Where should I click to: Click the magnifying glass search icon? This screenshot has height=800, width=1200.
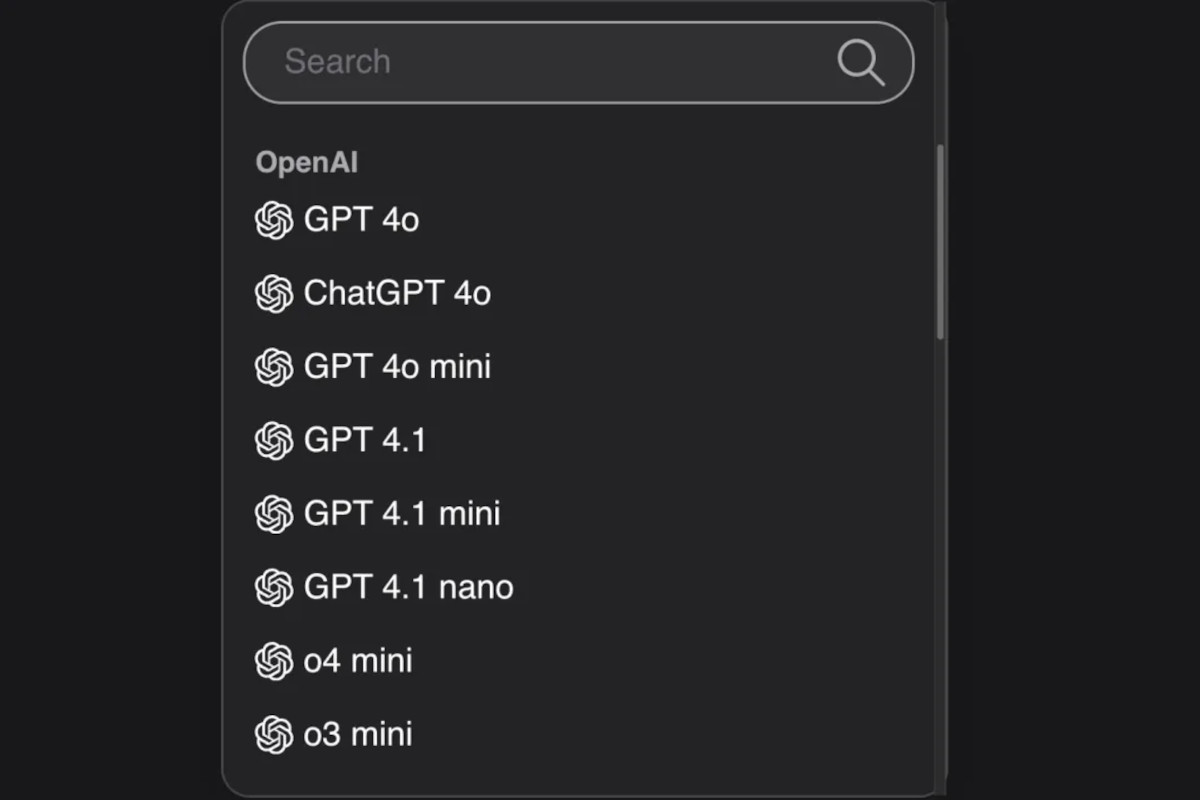(x=860, y=63)
